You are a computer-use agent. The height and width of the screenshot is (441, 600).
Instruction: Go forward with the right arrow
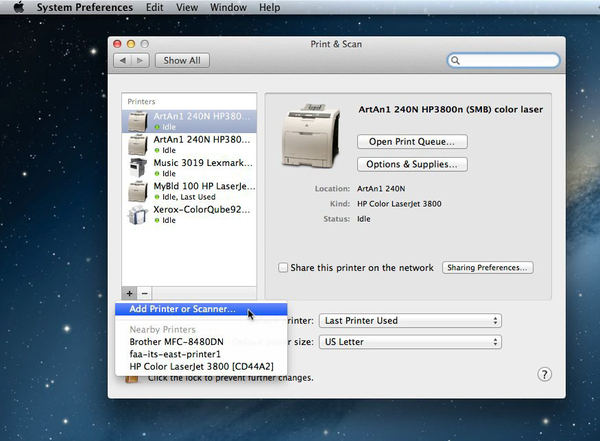140,60
